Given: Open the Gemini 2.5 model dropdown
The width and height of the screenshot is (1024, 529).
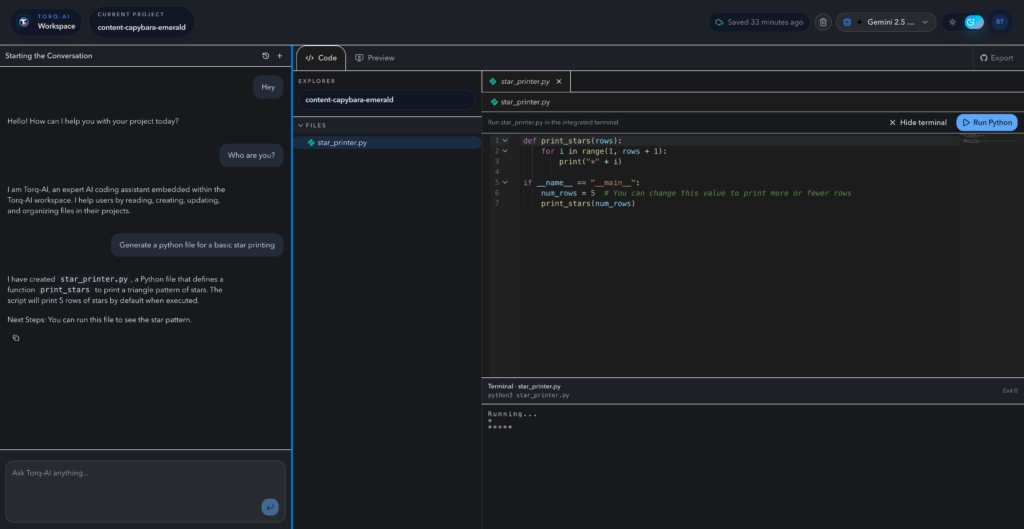Looking at the screenshot, I should 886,22.
